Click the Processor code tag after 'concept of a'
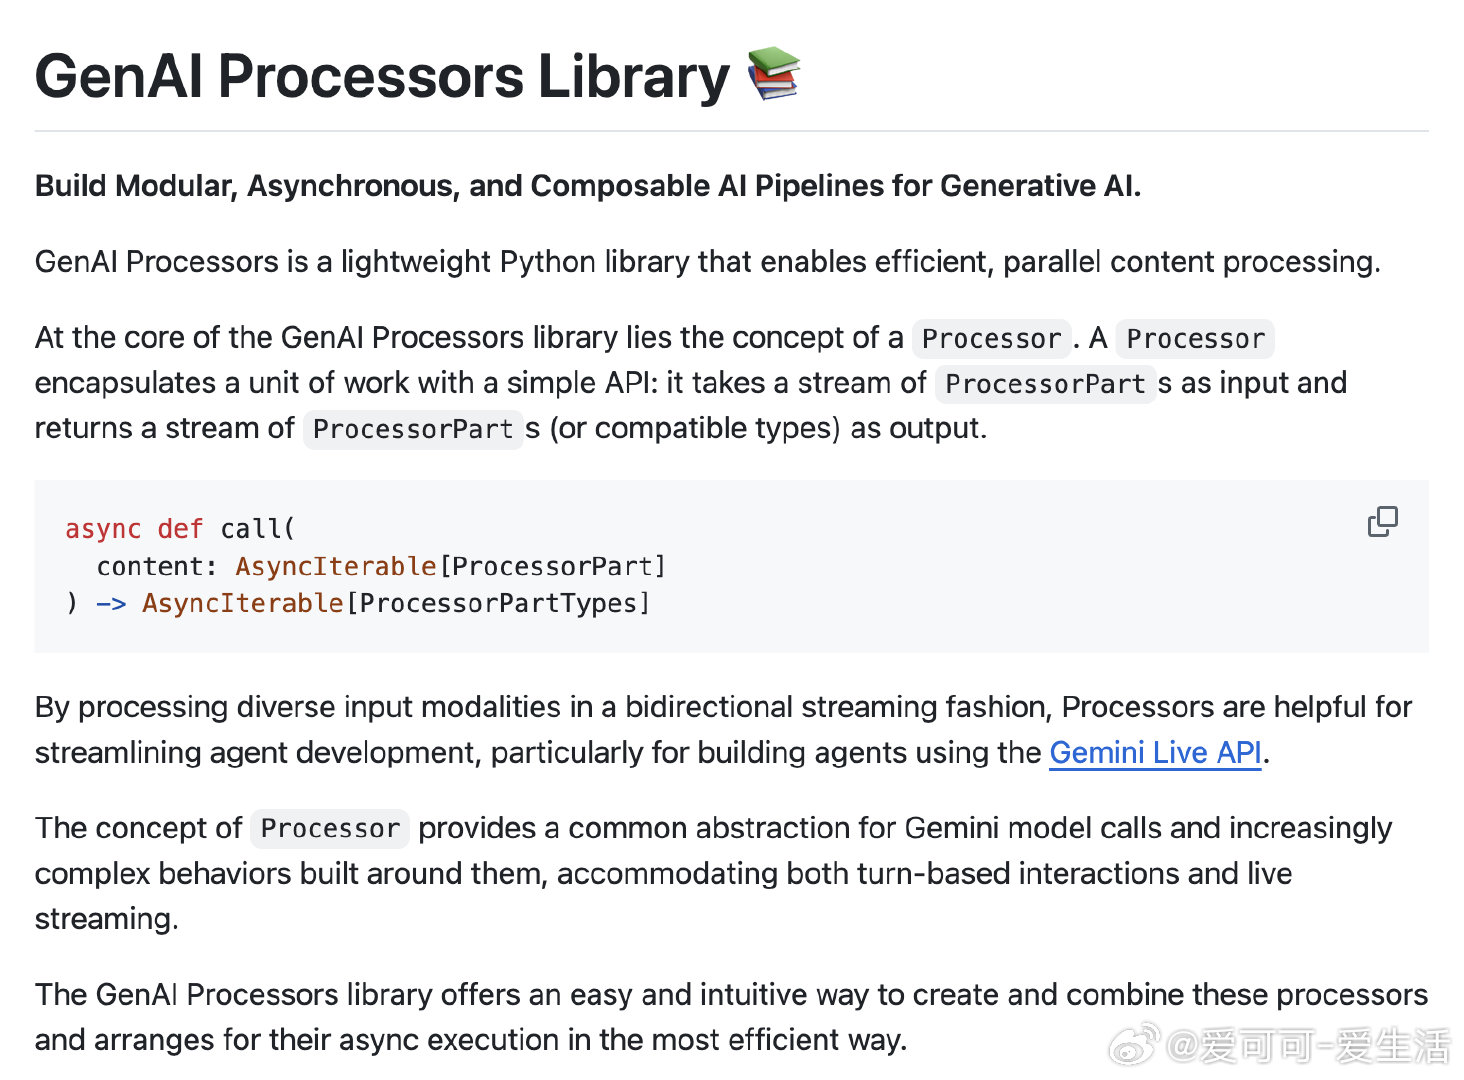The height and width of the screenshot is (1080, 1464). (x=991, y=339)
